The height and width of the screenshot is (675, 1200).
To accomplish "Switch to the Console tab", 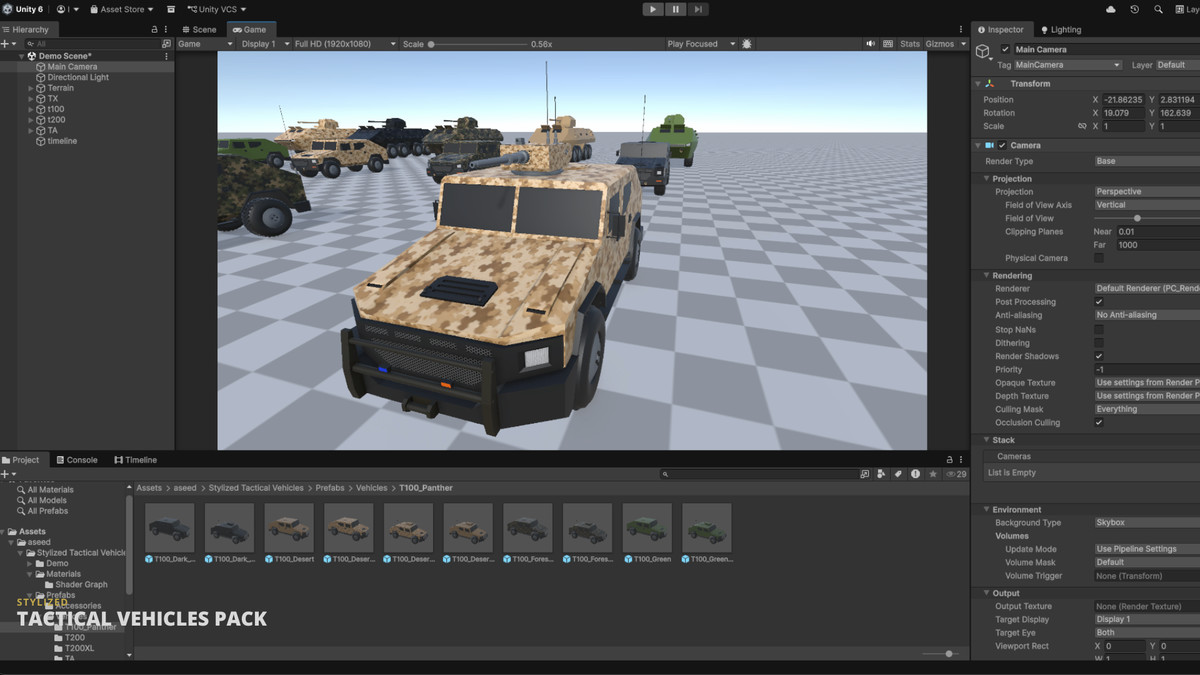I will pyautogui.click(x=76, y=460).
